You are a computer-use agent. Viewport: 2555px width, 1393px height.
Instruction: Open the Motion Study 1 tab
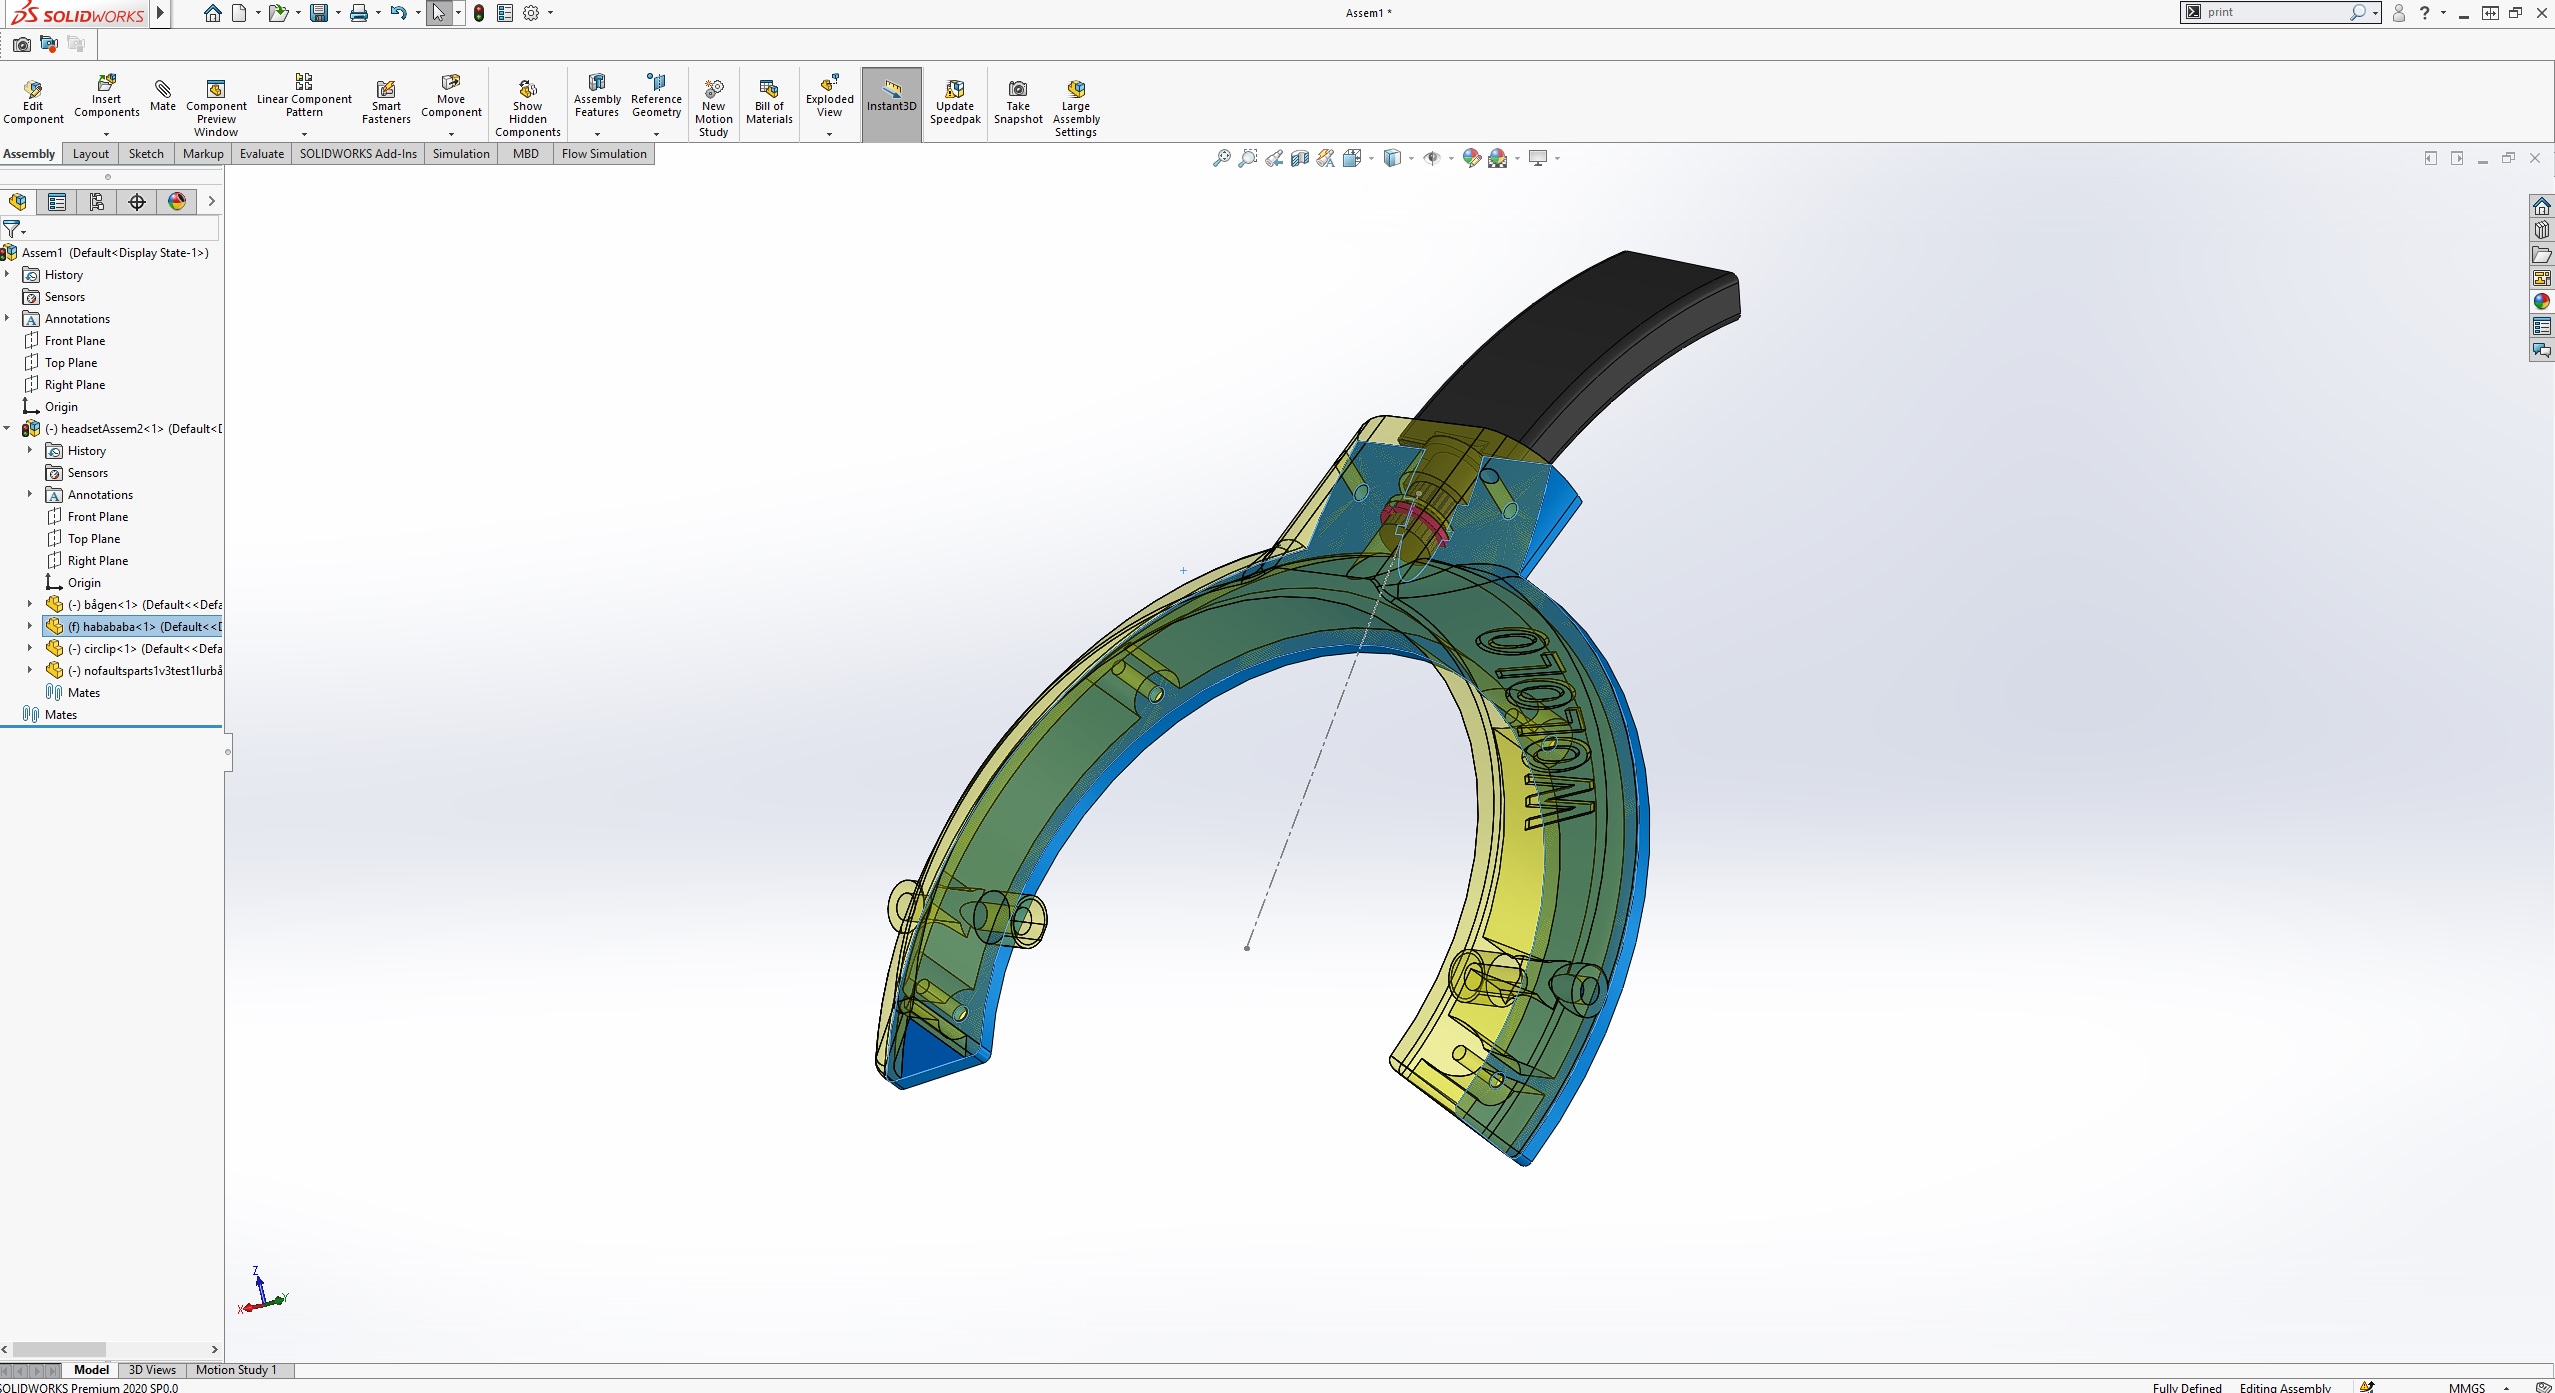pyautogui.click(x=236, y=1370)
